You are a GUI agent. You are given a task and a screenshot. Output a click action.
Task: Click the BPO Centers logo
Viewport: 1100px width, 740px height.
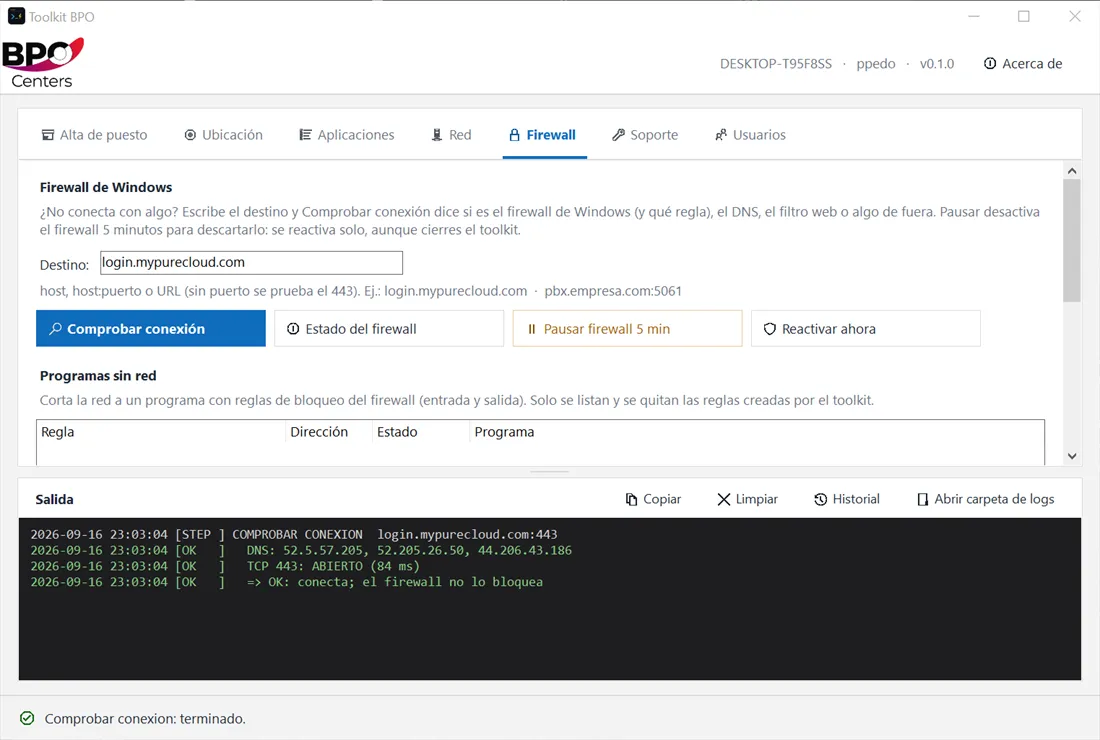click(x=43, y=63)
